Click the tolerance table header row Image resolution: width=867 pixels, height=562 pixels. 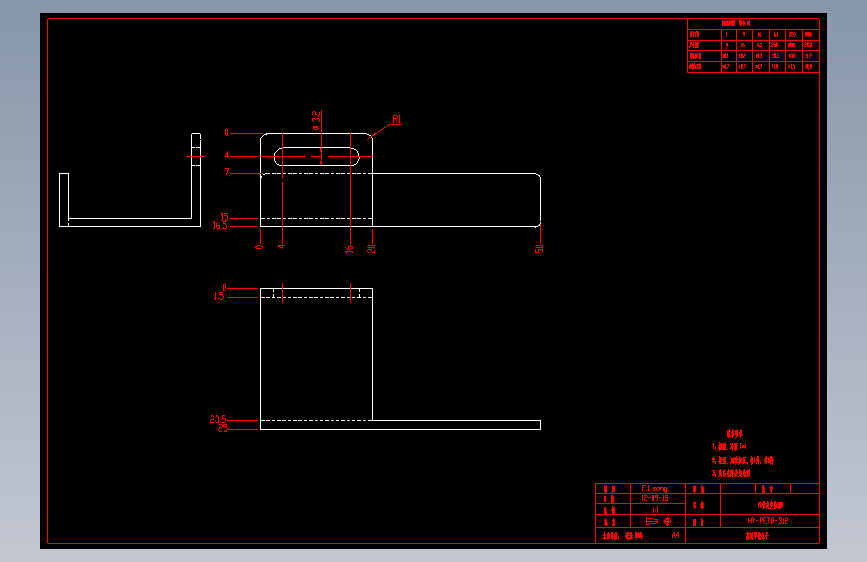[x=753, y=23]
